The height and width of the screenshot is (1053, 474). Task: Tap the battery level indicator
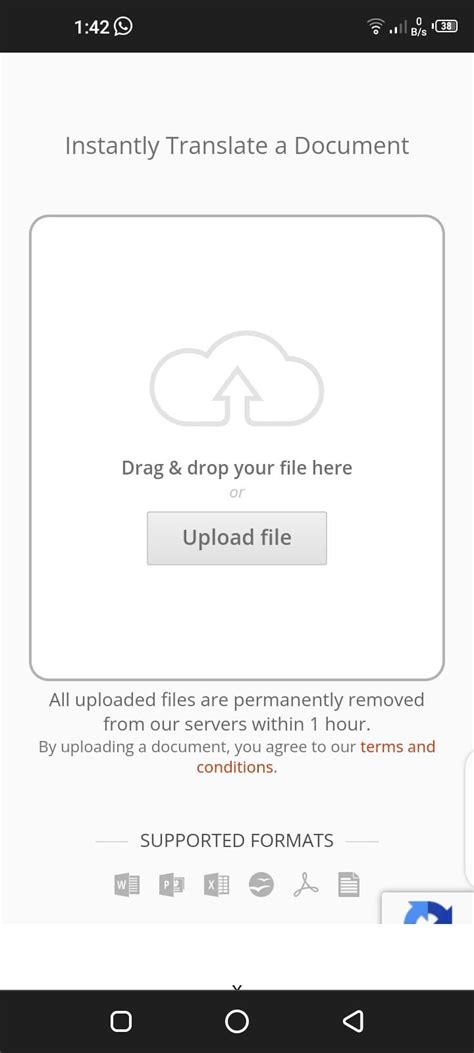[447, 27]
